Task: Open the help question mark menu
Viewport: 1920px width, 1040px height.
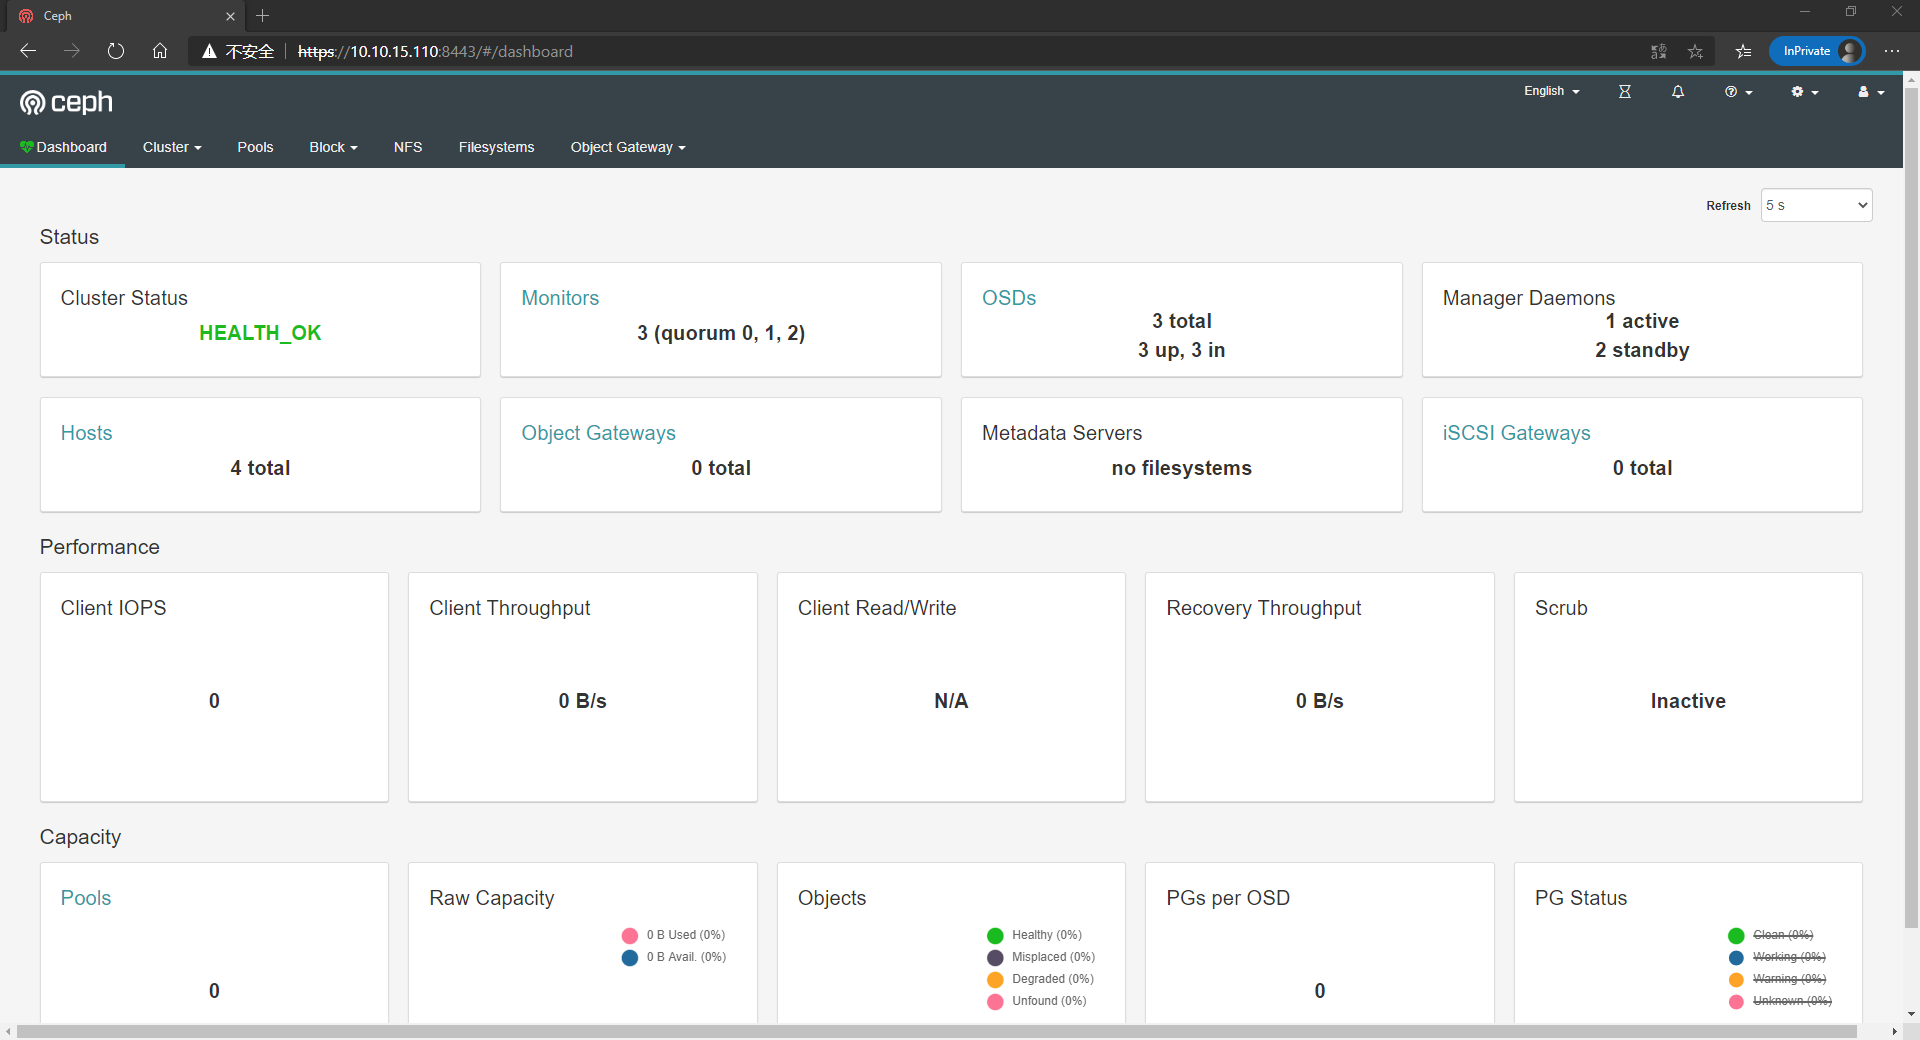Action: 1738,92
